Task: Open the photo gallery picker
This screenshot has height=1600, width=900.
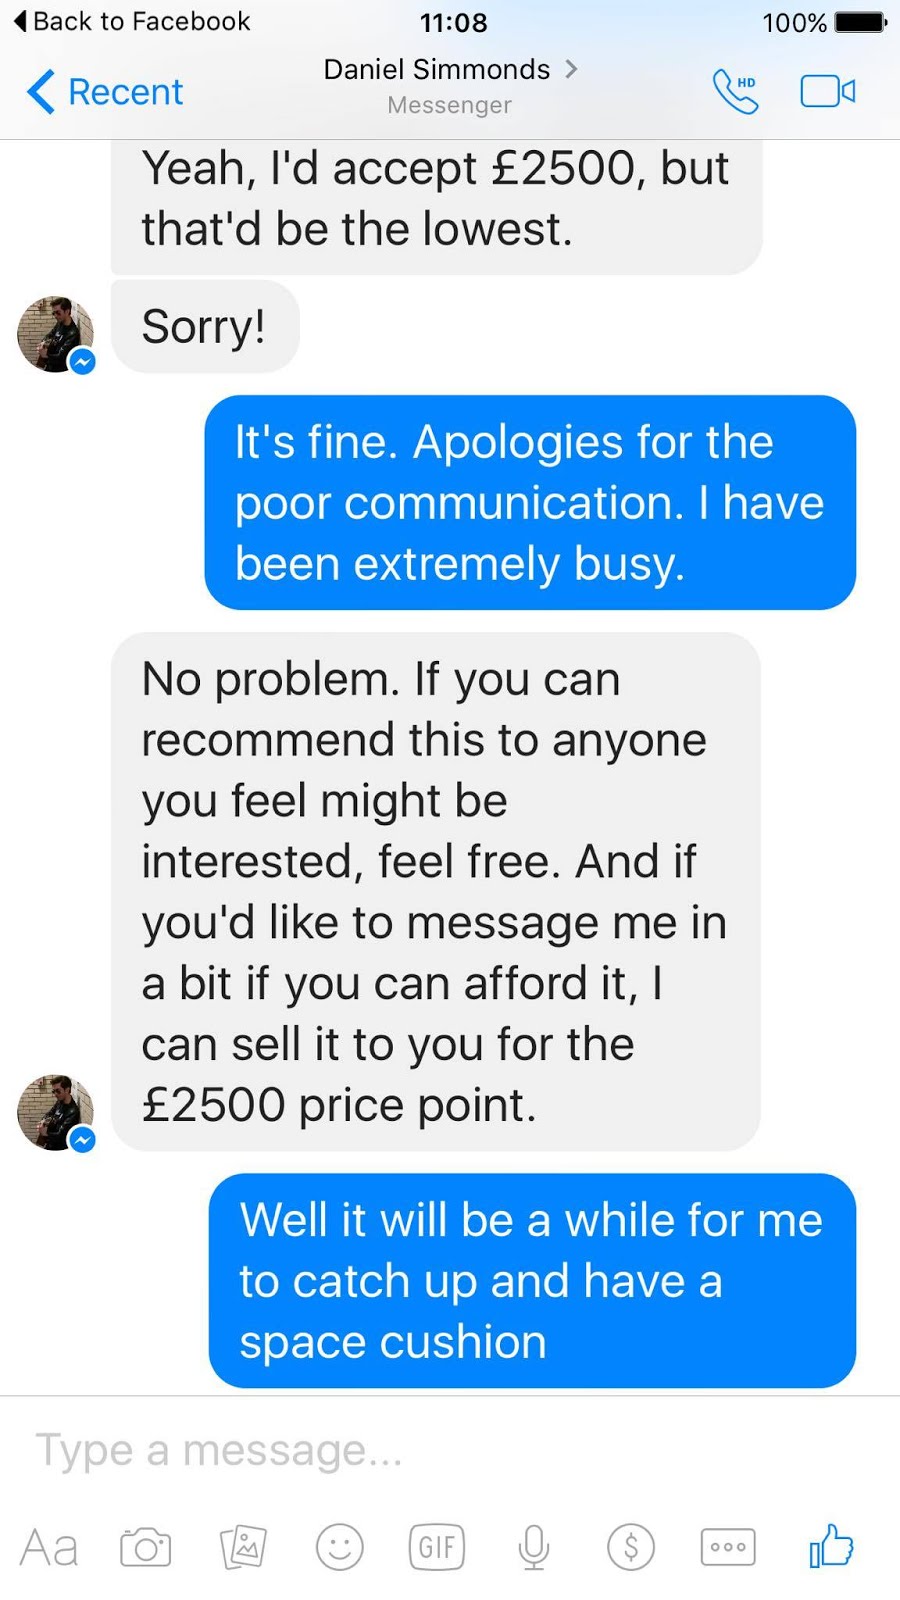Action: pos(243,1547)
